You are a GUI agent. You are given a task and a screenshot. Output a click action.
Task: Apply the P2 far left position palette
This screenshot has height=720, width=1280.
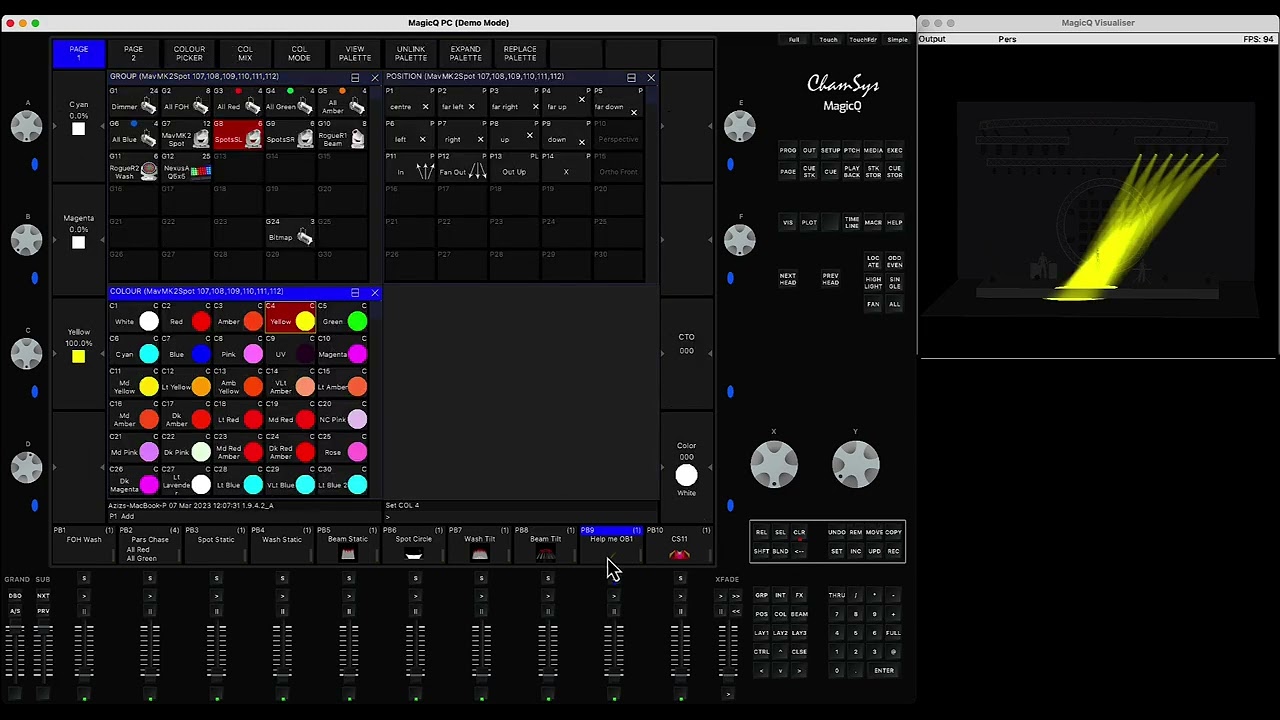463,104
